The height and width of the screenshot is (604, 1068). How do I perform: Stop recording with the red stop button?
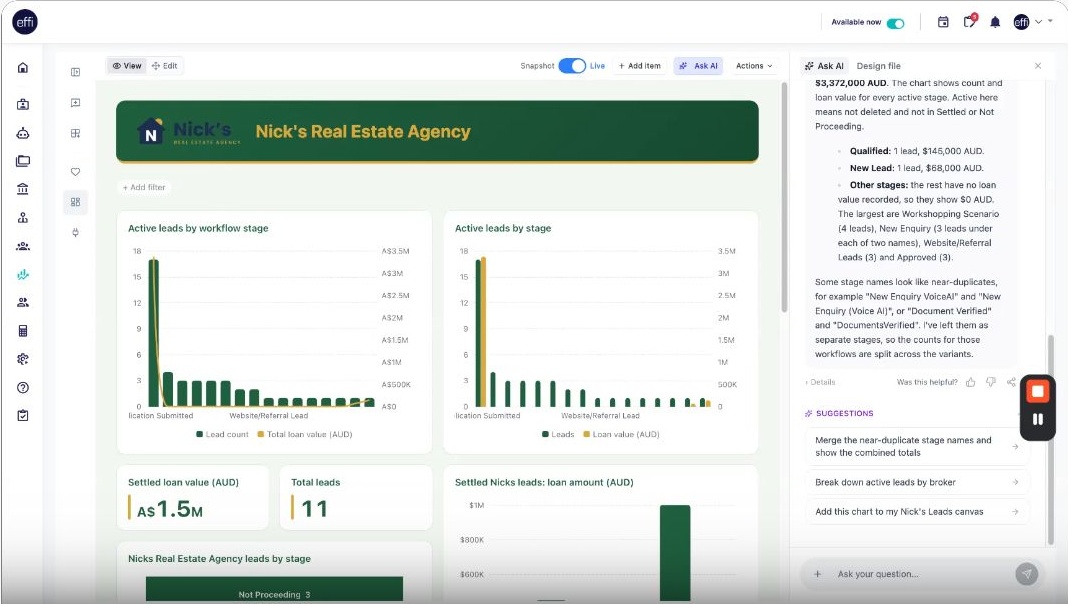(1038, 392)
